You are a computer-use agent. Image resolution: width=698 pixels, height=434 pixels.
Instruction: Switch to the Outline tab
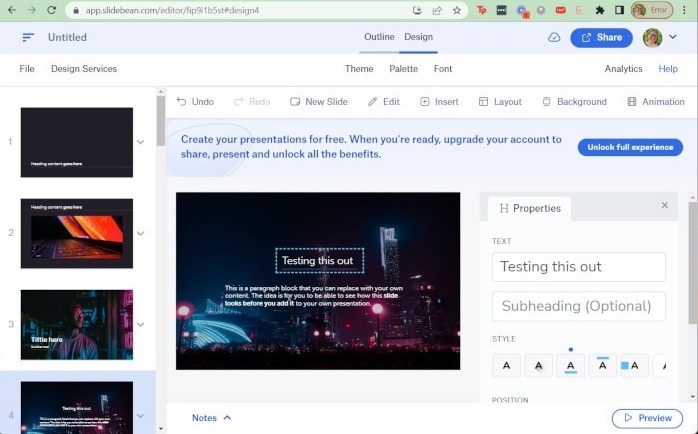point(379,37)
